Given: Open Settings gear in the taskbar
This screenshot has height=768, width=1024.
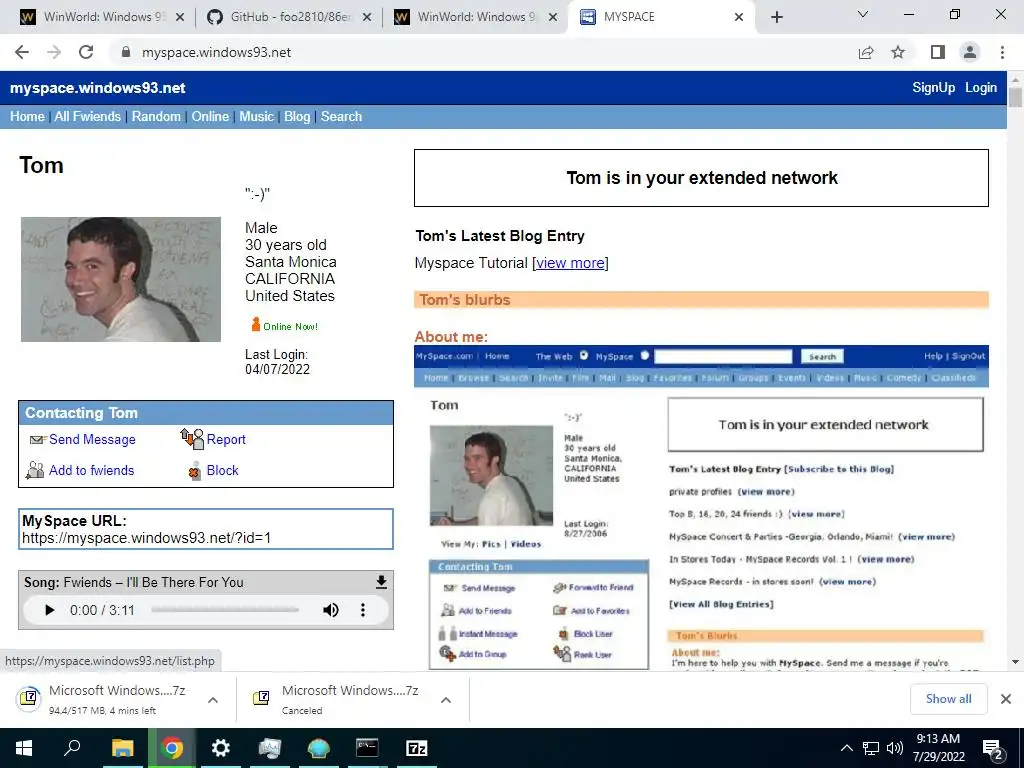Looking at the screenshot, I should tap(221, 748).
